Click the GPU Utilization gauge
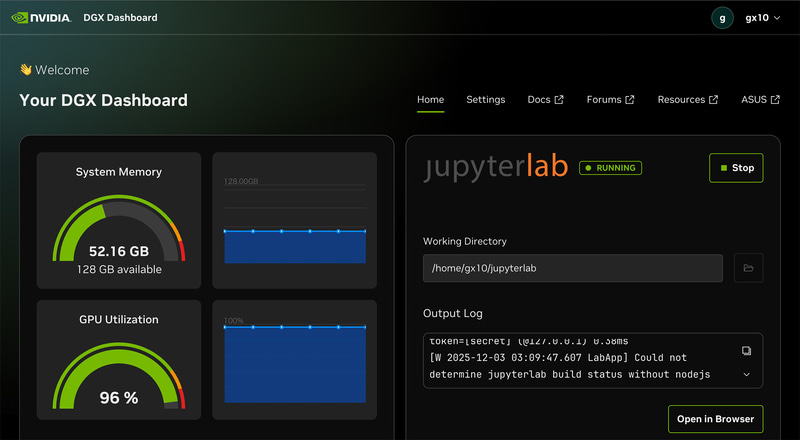 click(x=119, y=375)
